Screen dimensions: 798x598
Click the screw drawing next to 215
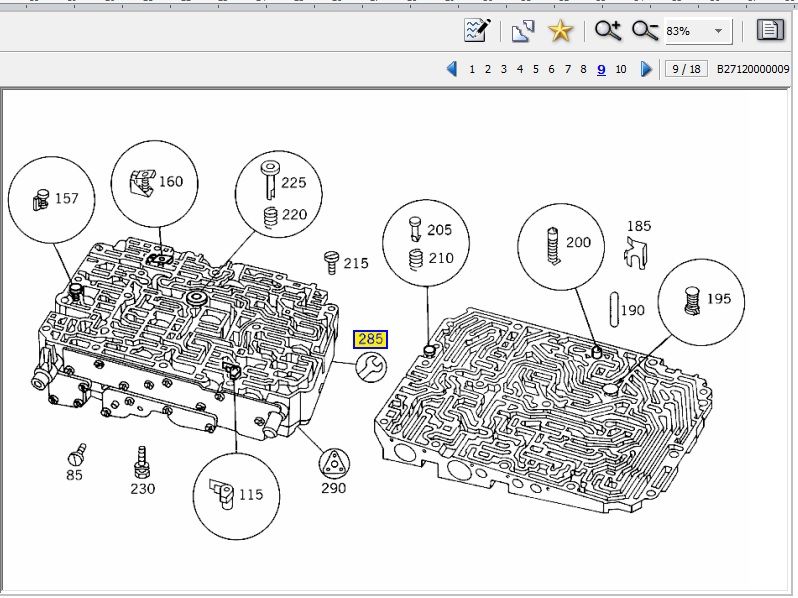click(x=331, y=263)
